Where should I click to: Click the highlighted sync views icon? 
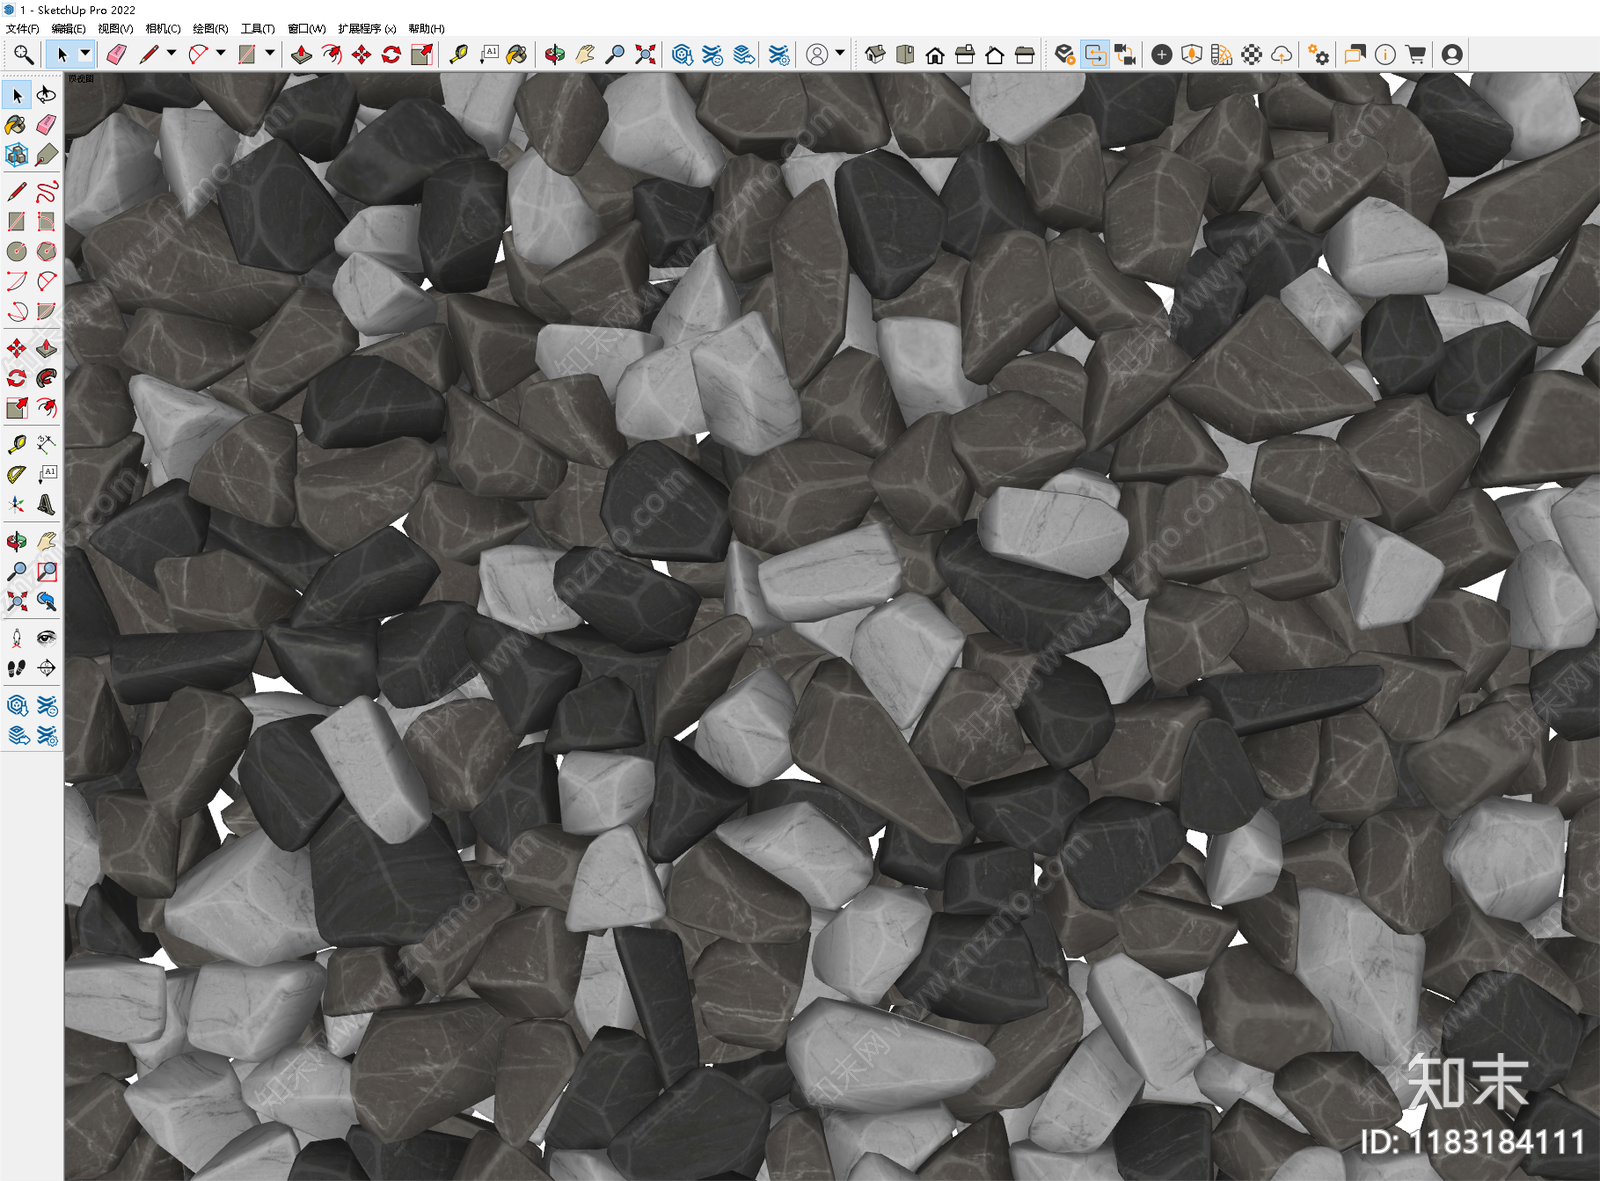(1095, 54)
